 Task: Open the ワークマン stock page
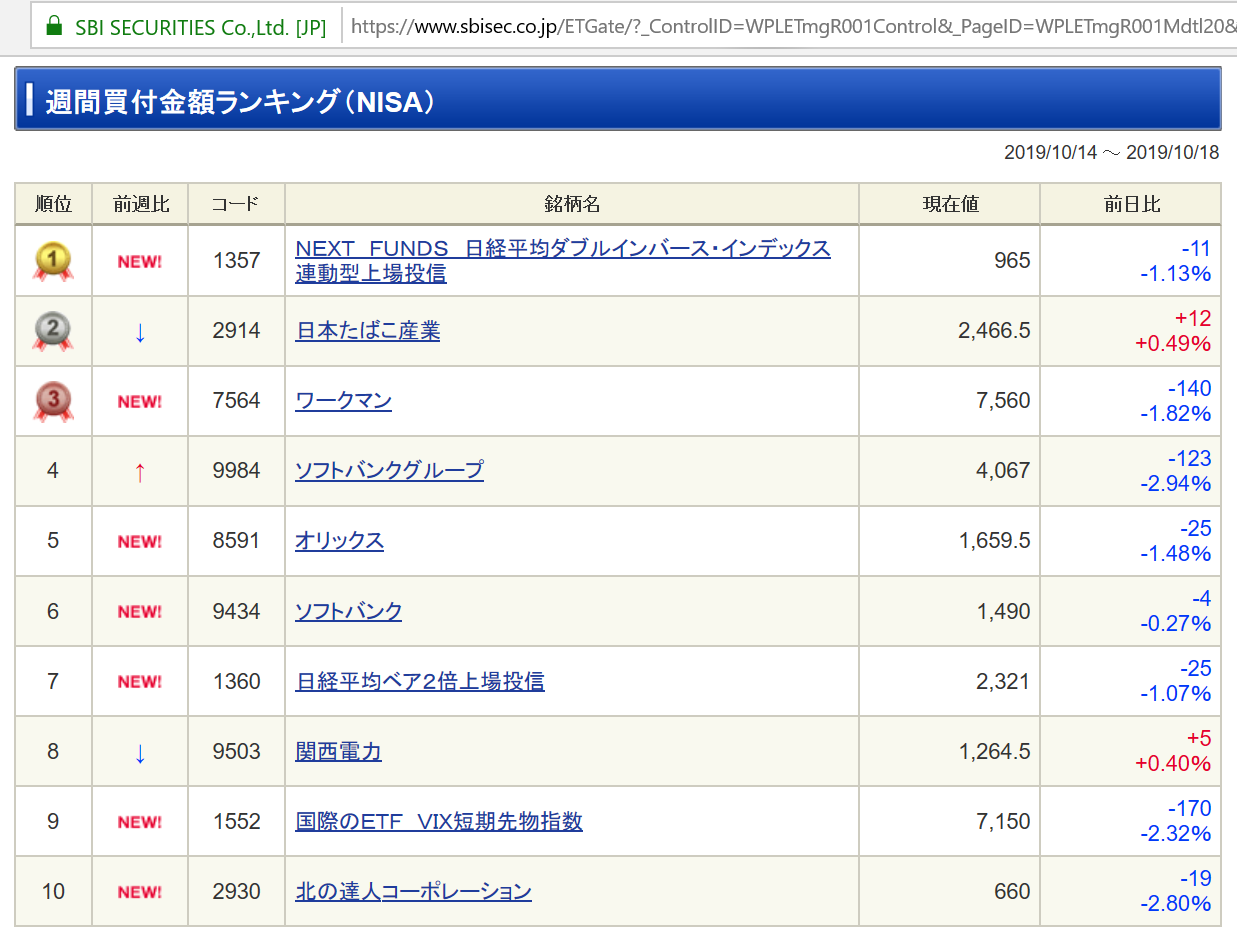pos(343,401)
